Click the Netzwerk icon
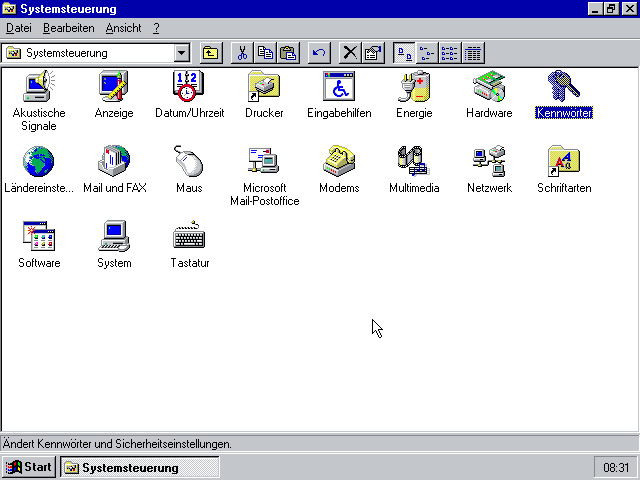Screen dimensions: 640x480 (489, 161)
